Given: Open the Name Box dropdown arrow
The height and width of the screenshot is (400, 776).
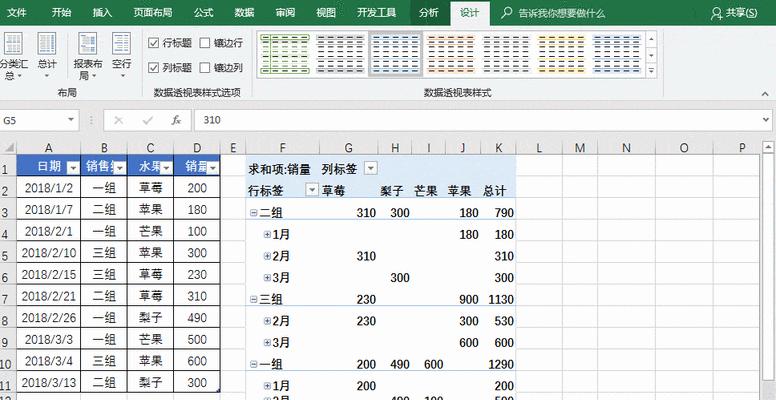Looking at the screenshot, I should (71, 120).
